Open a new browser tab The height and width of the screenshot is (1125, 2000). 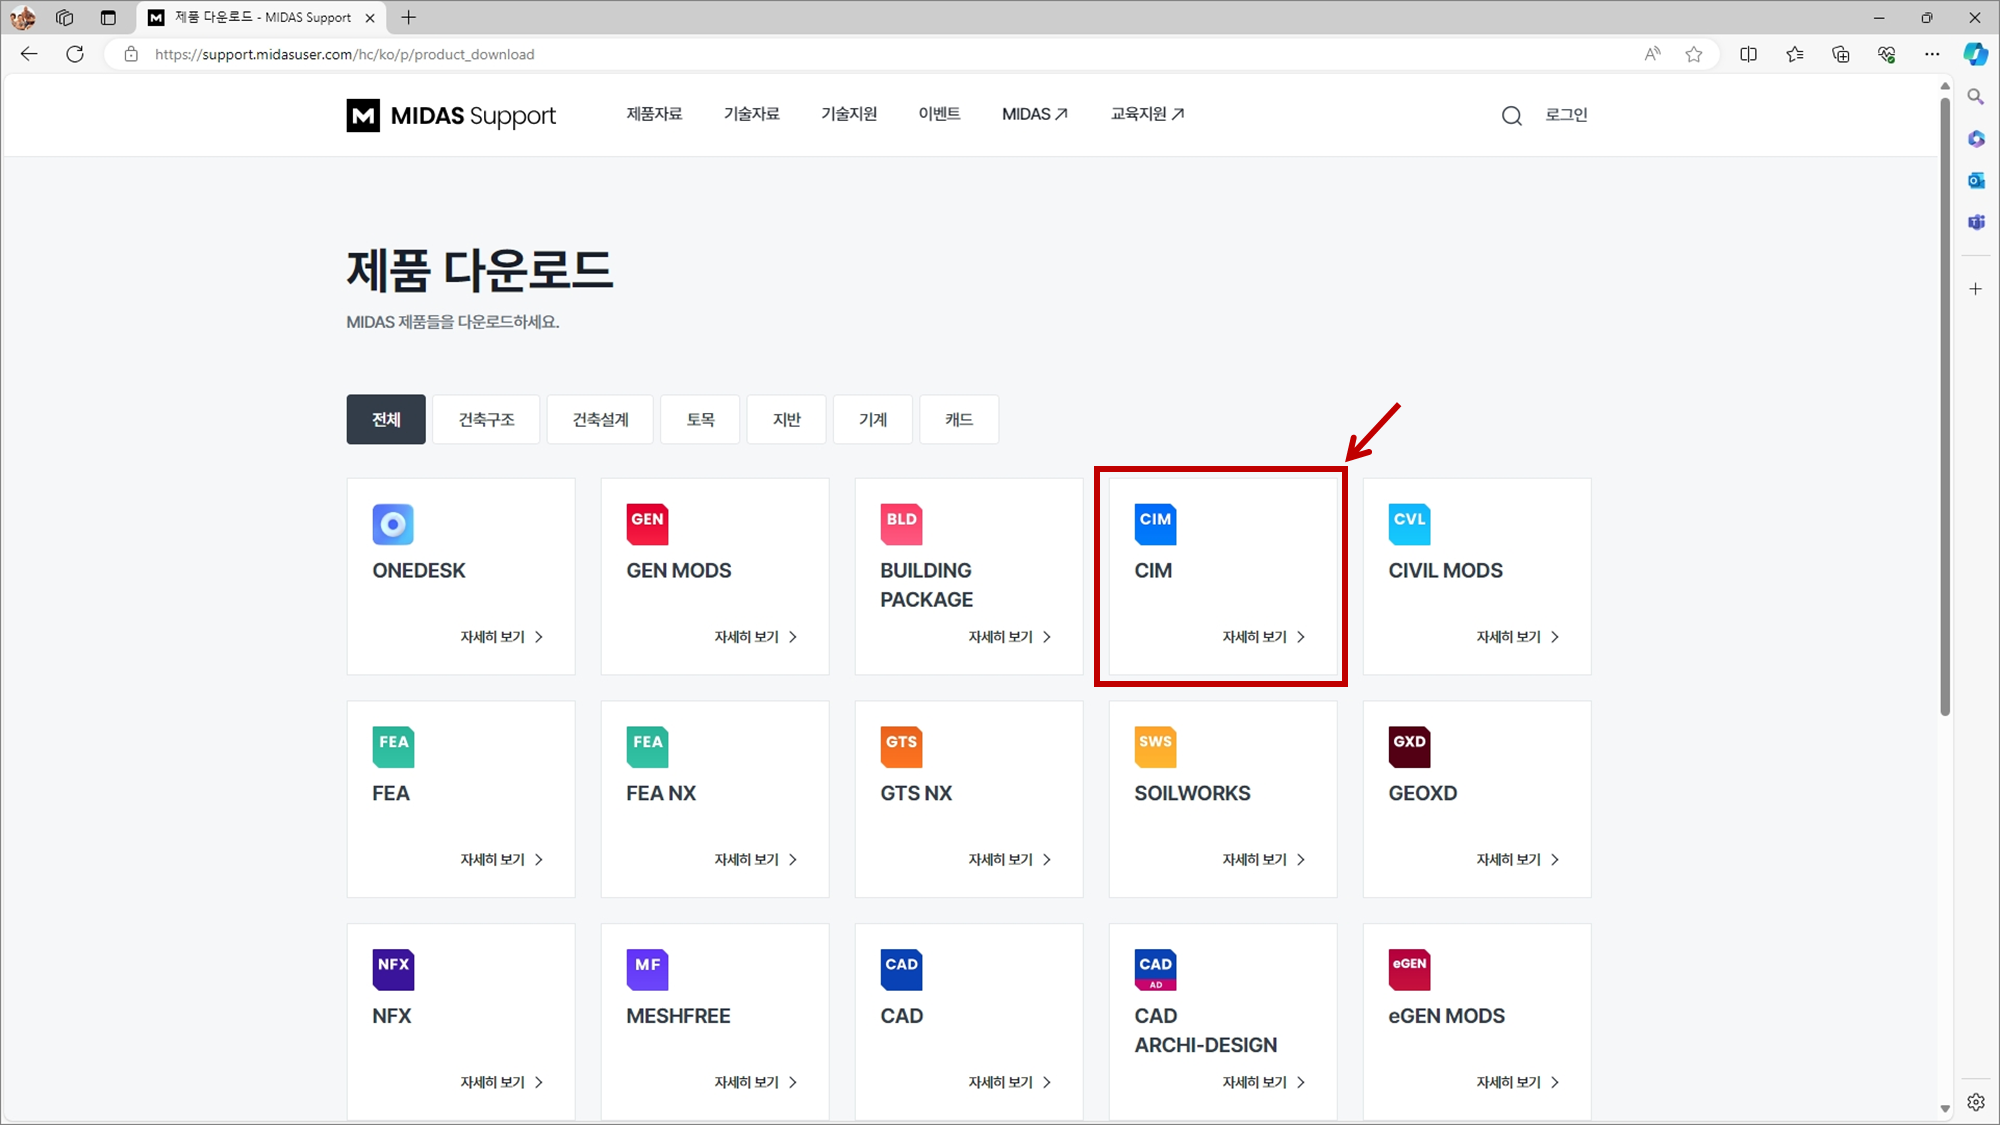[408, 17]
